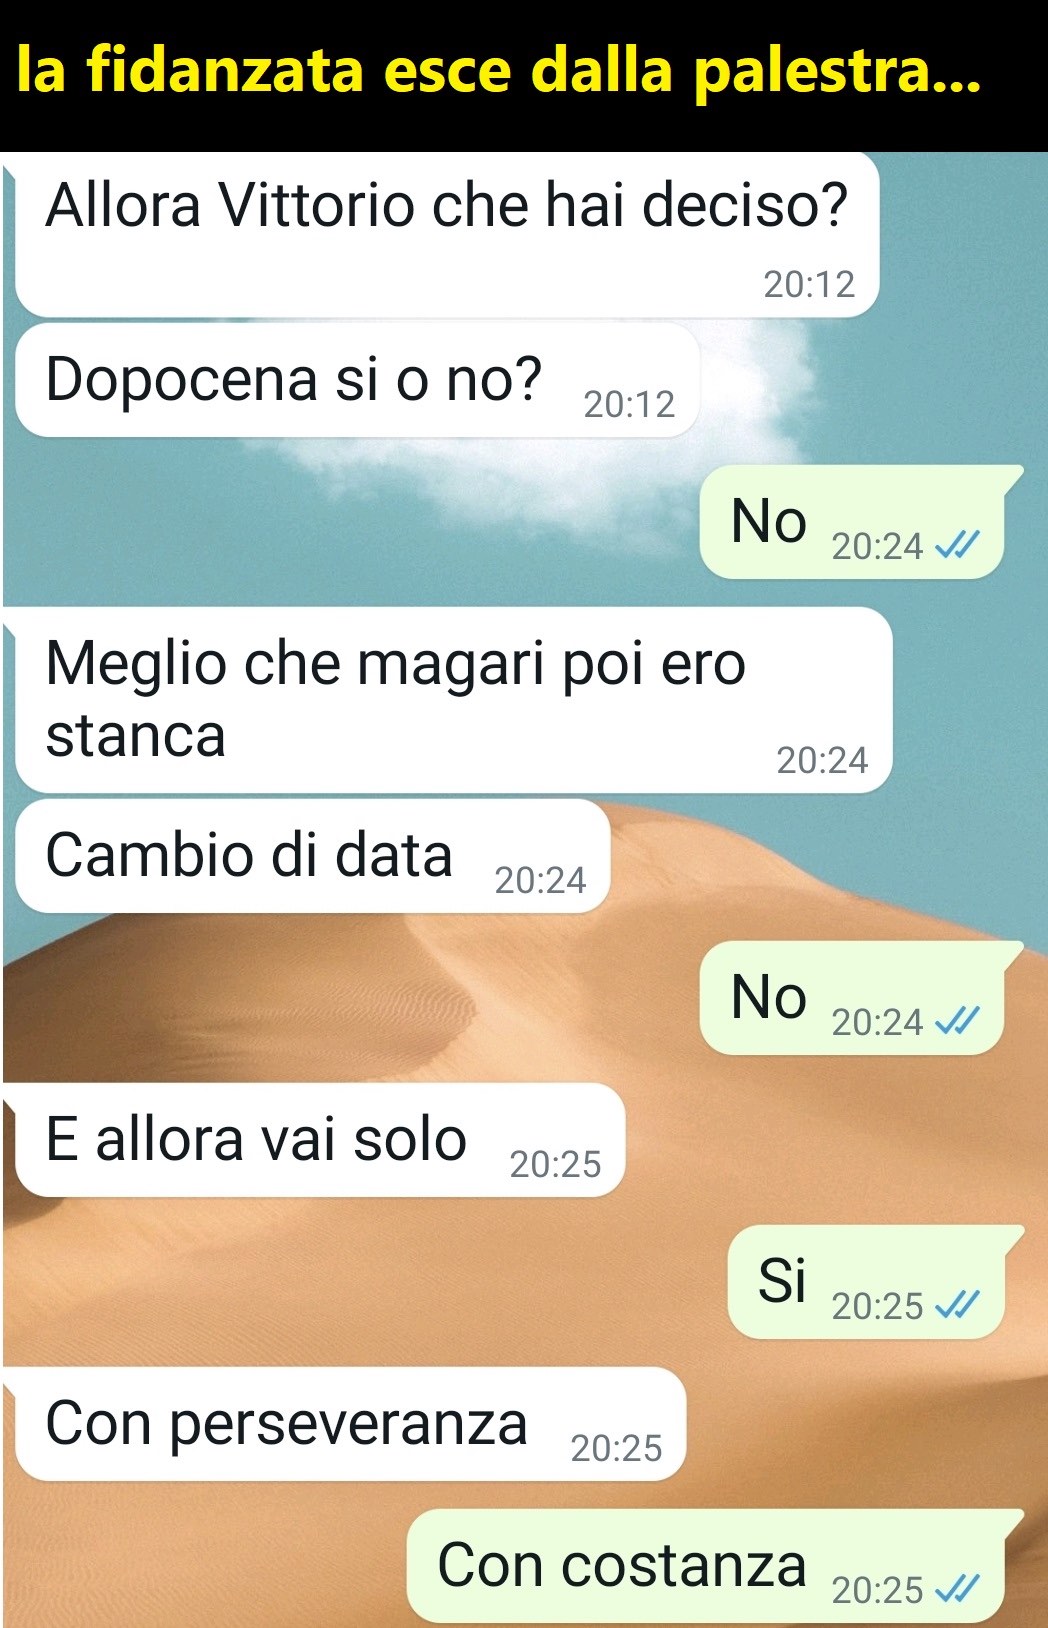Screen dimensions: 1048x1628
Task: Tap the 20:12 timestamp on 'Allora Vittorio' message
Action: point(809,285)
